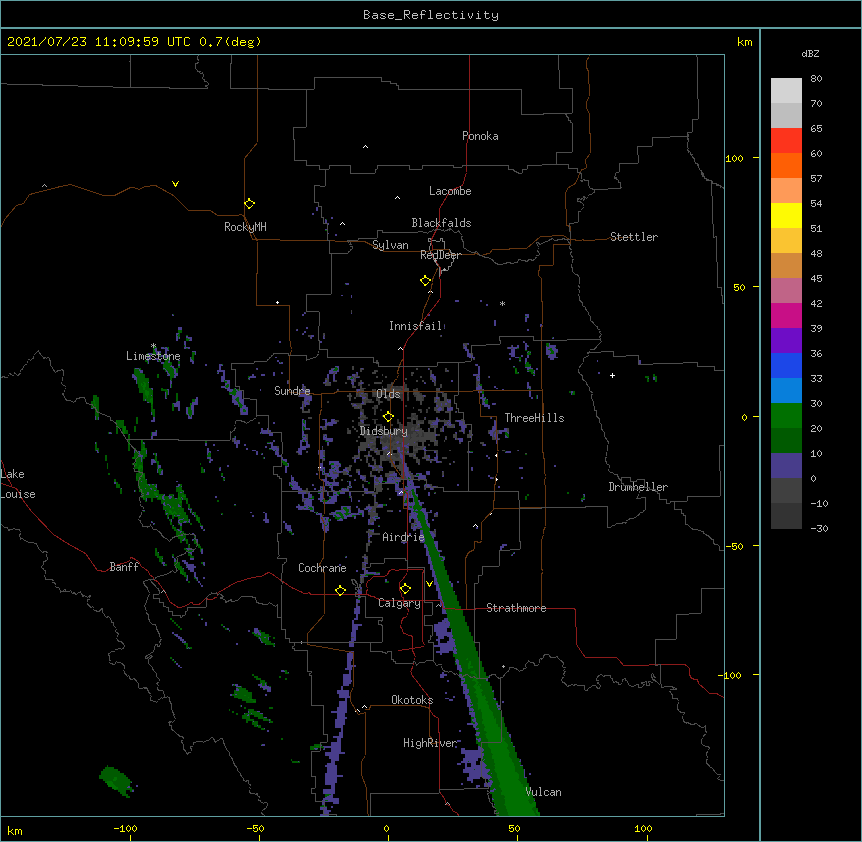Click the 30 dBZ green legend swatch
This screenshot has width=862, height=842.
point(786,416)
